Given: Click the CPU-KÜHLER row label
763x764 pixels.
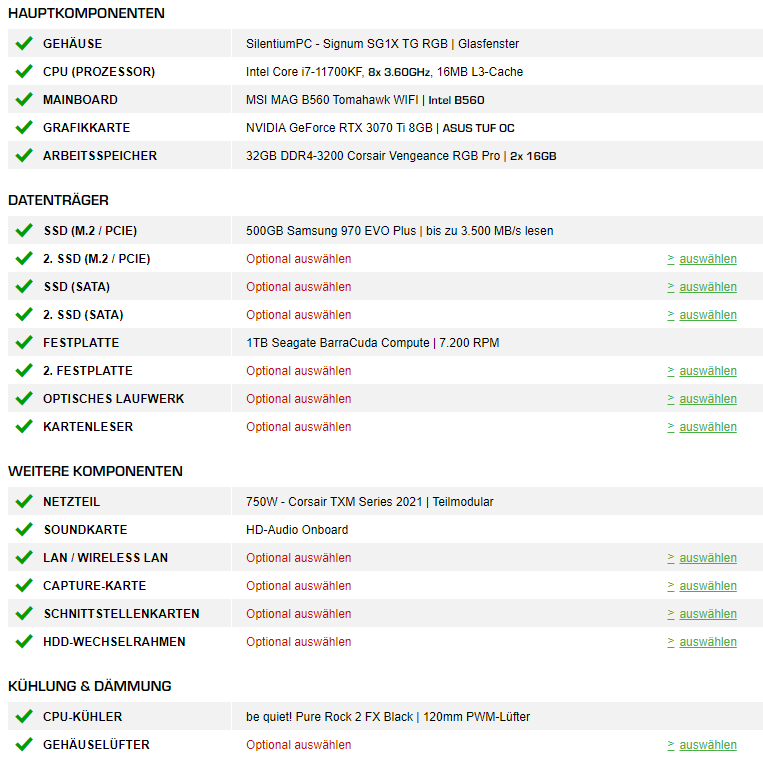Looking at the screenshot, I should (x=83, y=716).
